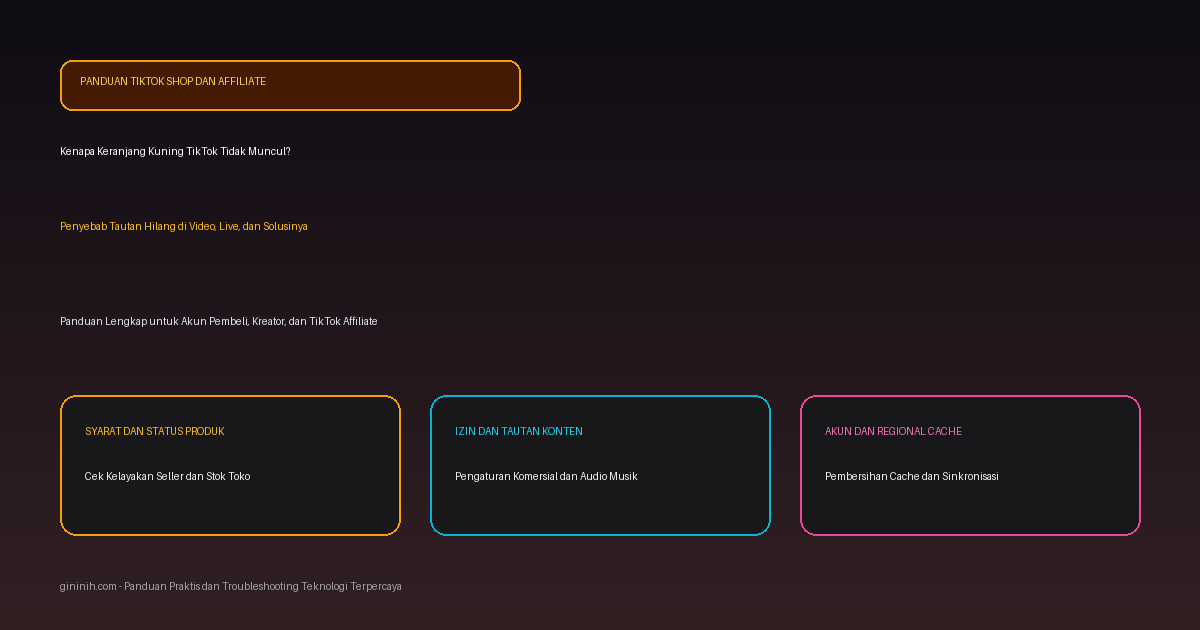The width and height of the screenshot is (1200, 630).
Task: Click Cek Kelayakan Seller dan Stok Toko text
Action: (x=168, y=476)
